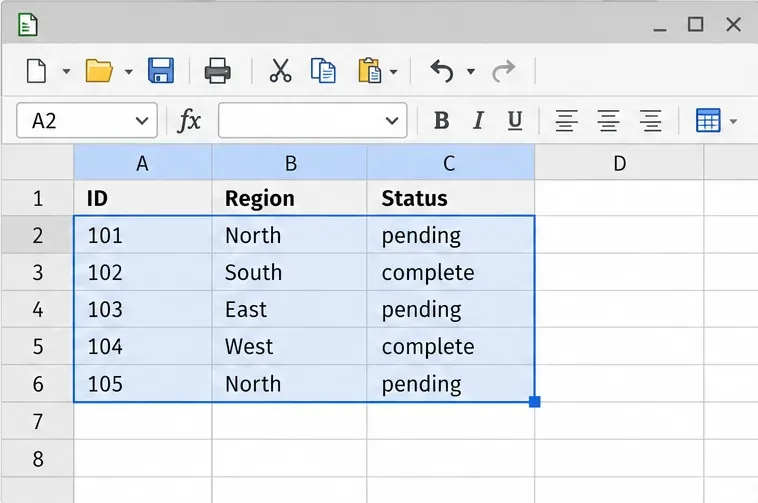Click the Name Box showing A2
758x503 pixels.
(87, 120)
